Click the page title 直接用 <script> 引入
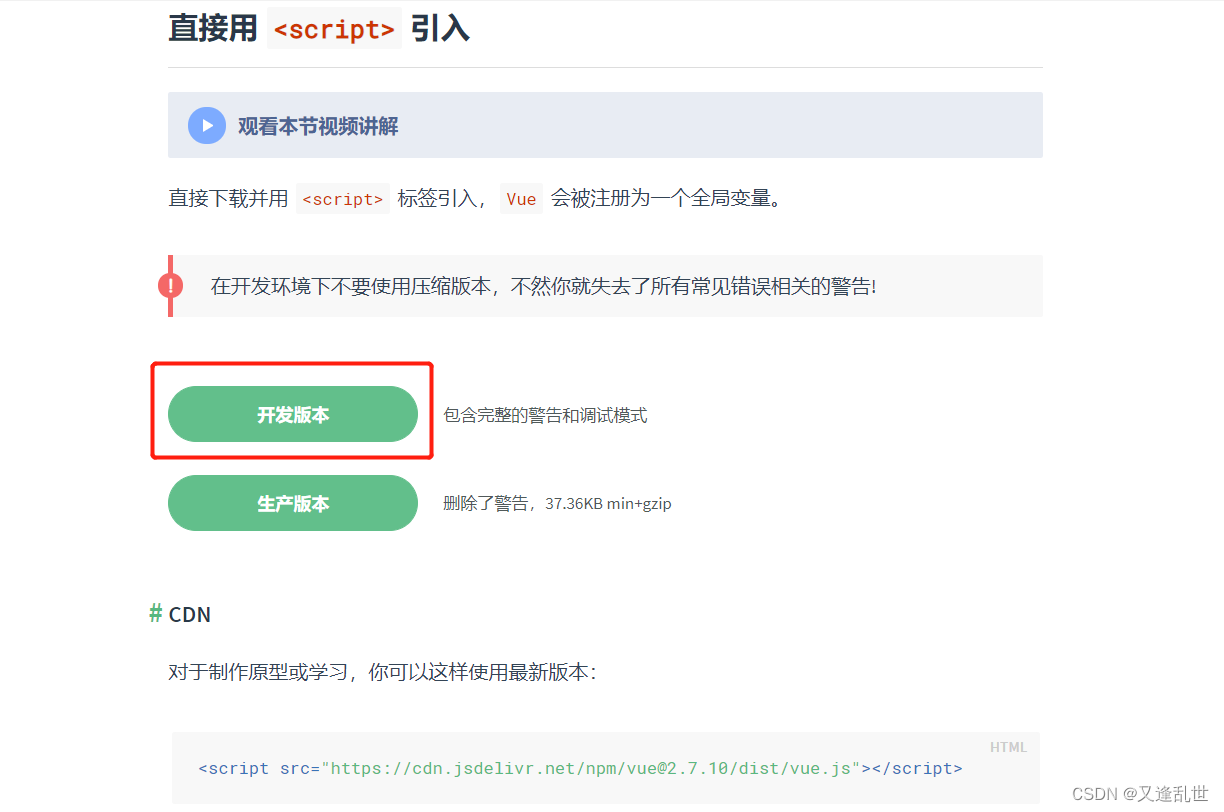This screenshot has height=812, width=1224. pos(320,28)
